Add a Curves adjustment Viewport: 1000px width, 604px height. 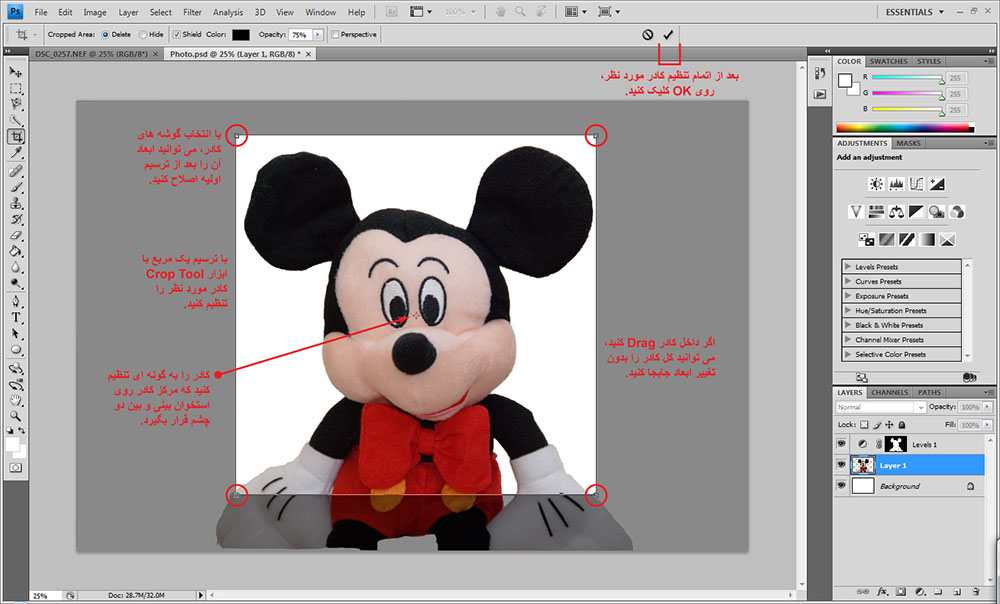pos(916,184)
